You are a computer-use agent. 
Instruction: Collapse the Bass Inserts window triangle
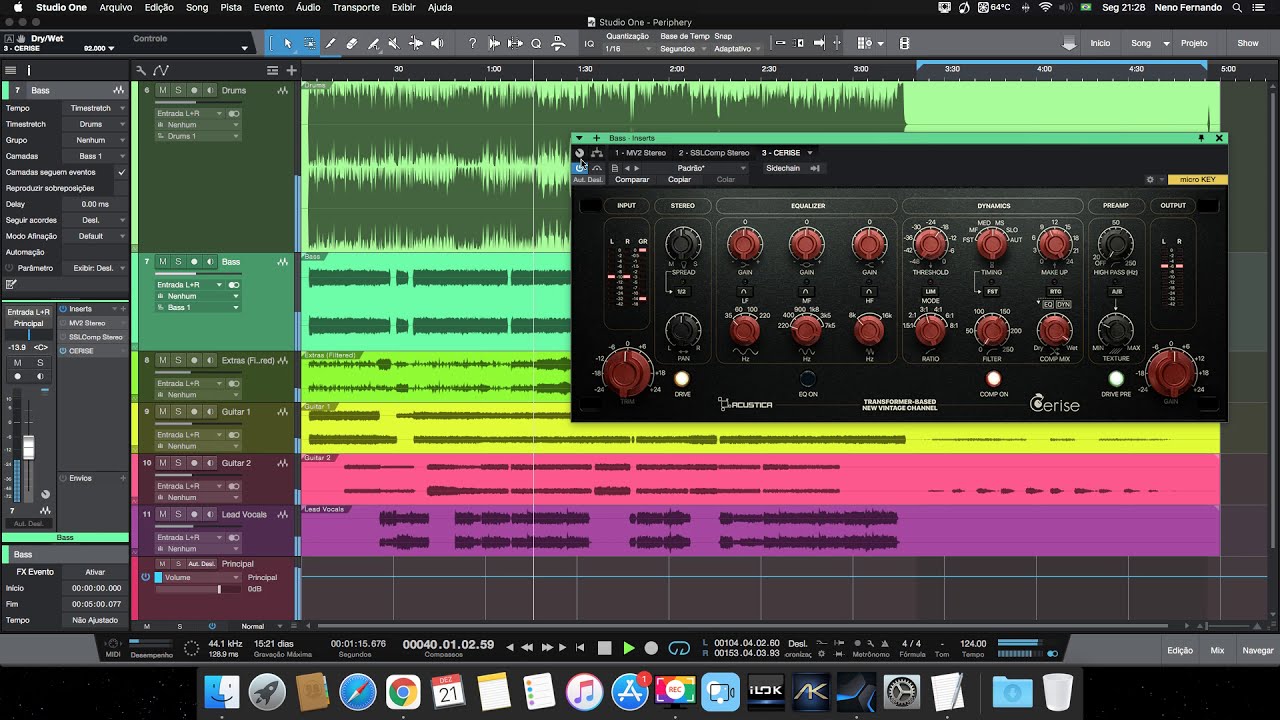pos(579,138)
